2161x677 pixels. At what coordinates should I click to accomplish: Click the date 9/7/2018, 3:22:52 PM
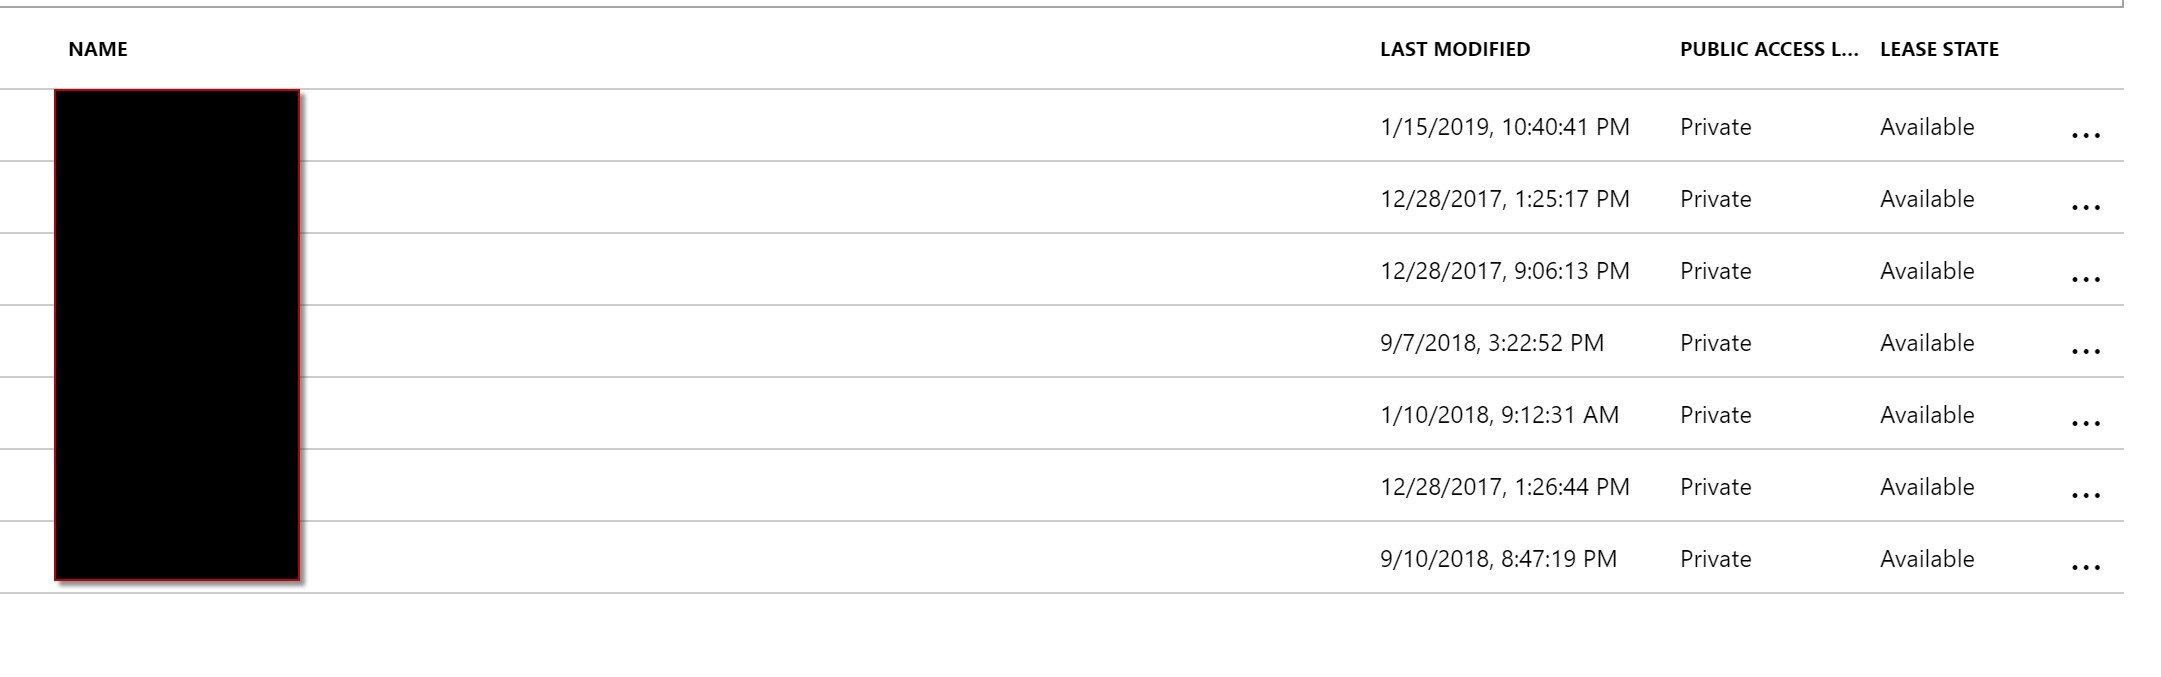click(x=1491, y=343)
